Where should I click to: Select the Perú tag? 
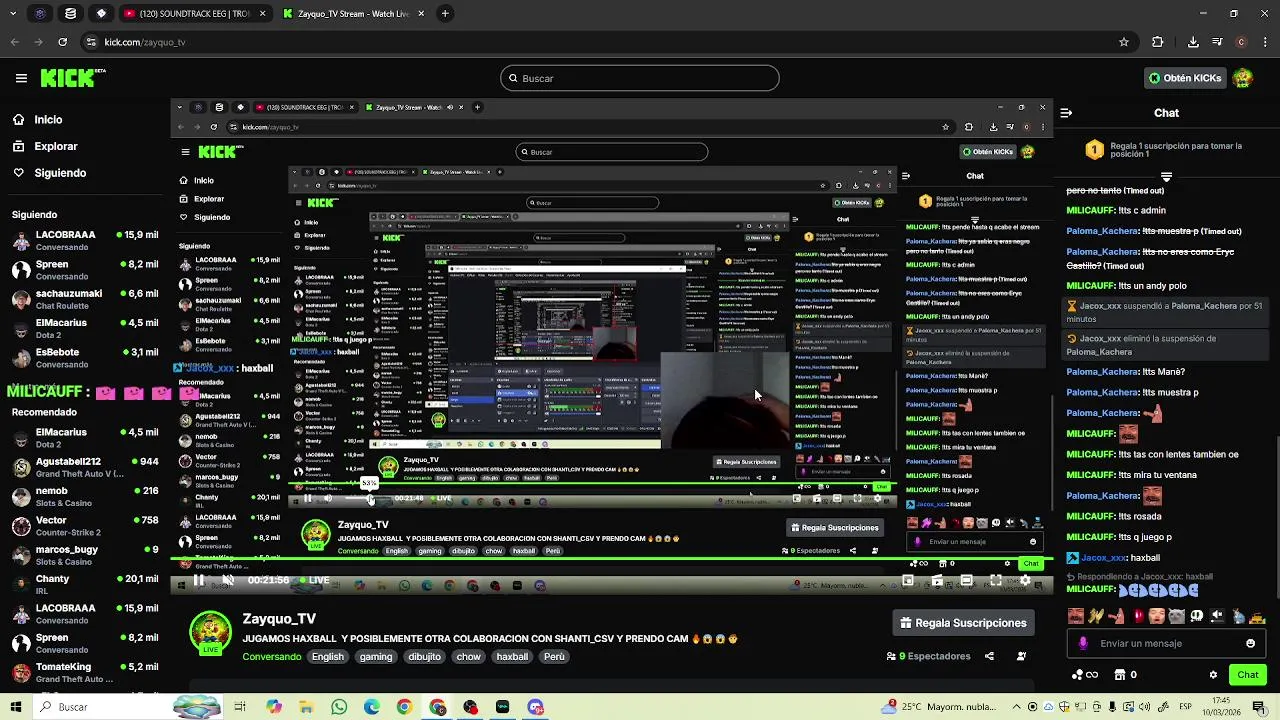click(x=554, y=657)
